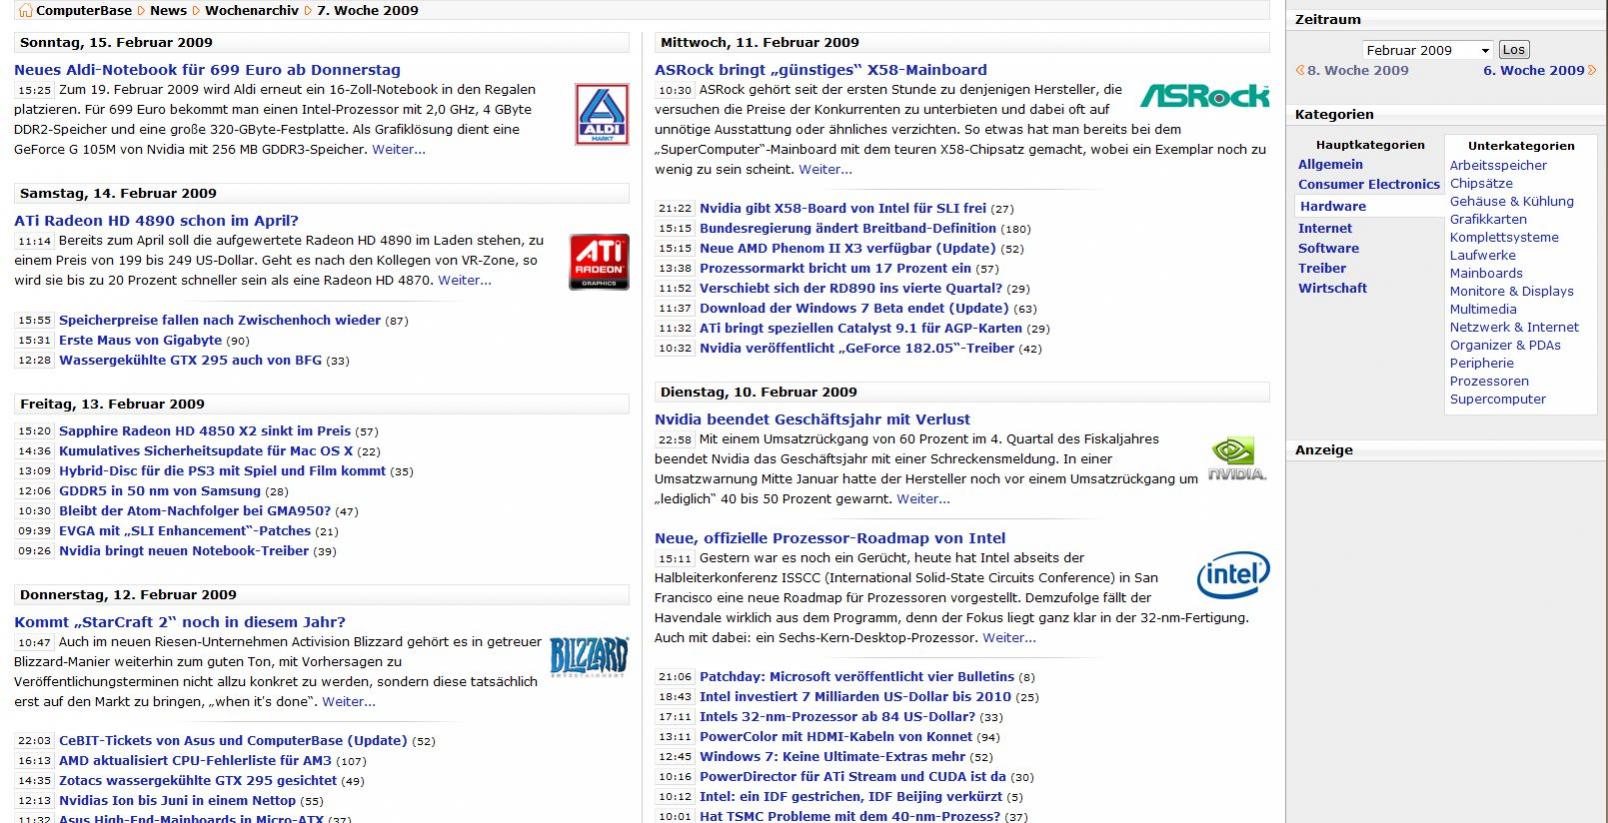
Task: Open Sapphire Radeon HD 4850 X2 sinkt im Preis
Action: pyautogui.click(x=205, y=431)
